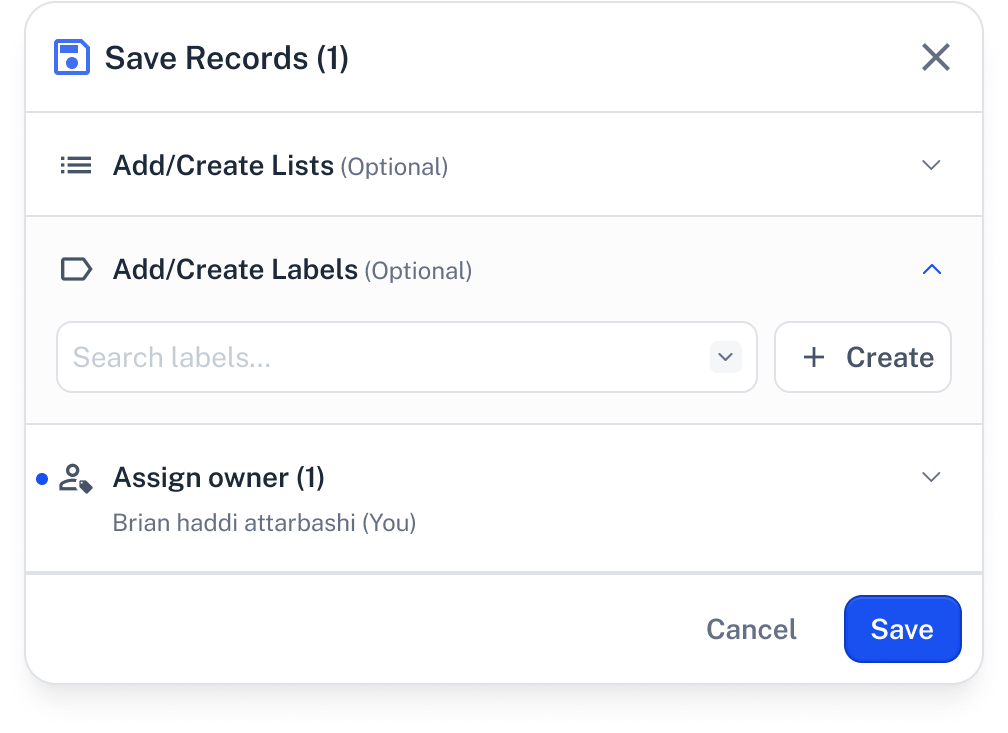
Task: Expand the Assign owner section chevron
Action: 931,477
